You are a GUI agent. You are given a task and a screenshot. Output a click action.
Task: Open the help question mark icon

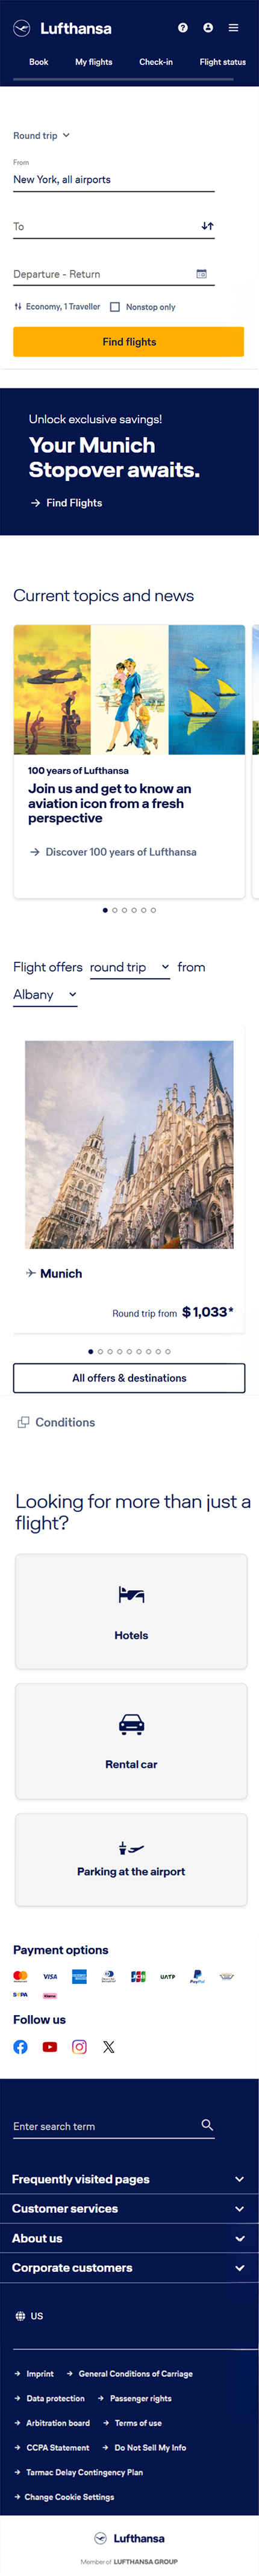pos(183,28)
